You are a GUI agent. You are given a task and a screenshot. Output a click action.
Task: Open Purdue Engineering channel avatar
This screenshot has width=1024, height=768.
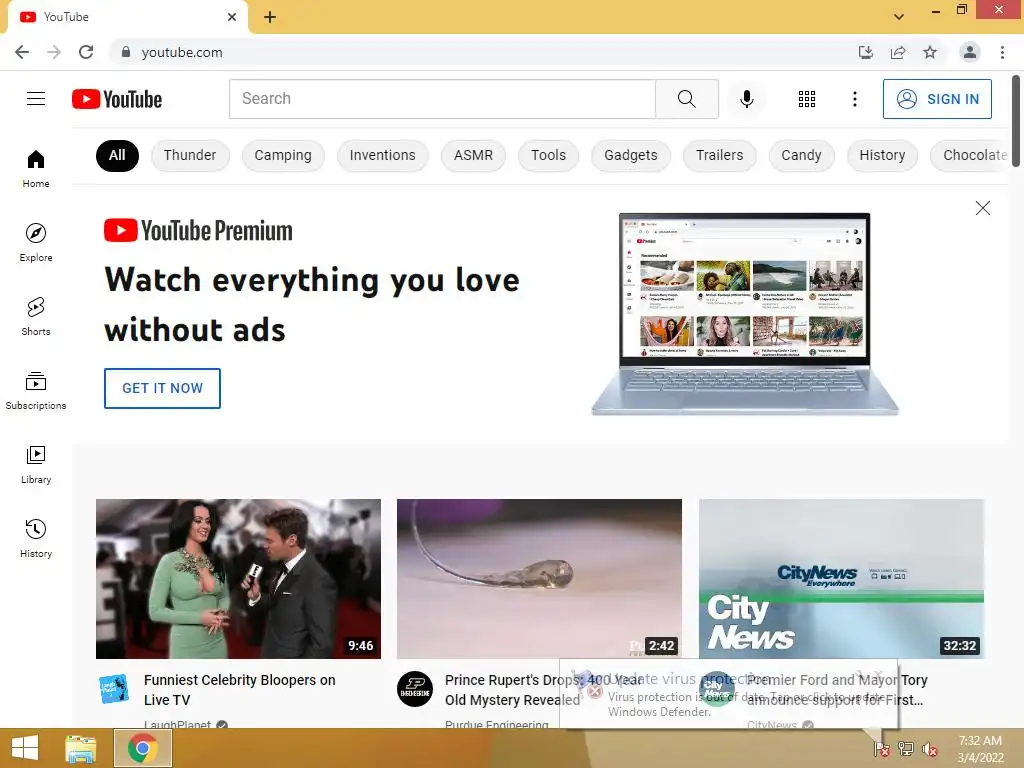pyautogui.click(x=415, y=689)
